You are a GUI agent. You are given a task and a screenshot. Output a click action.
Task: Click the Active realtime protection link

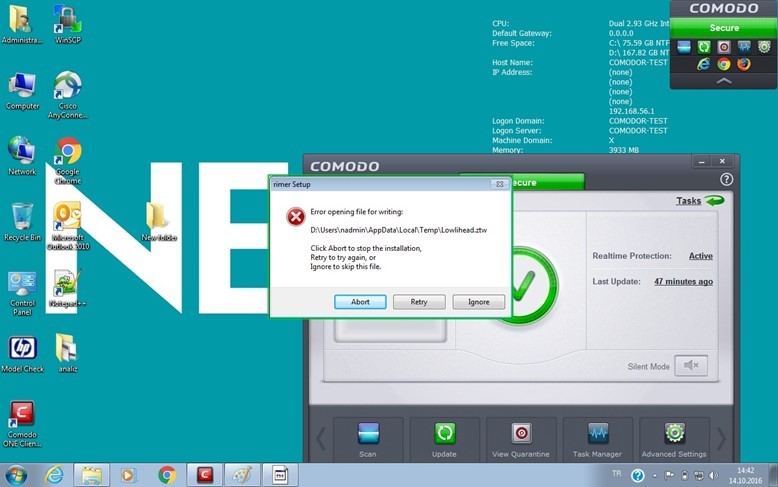coord(700,256)
